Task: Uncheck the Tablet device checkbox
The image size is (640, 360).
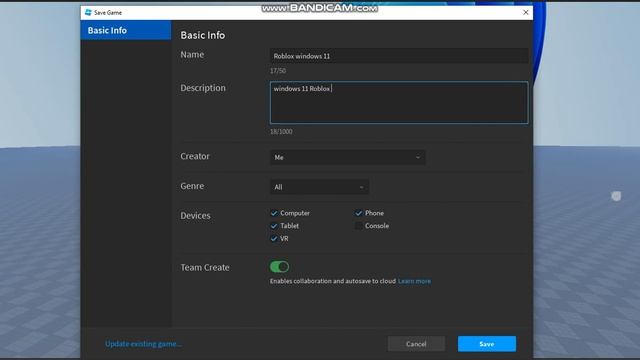Action: pyautogui.click(x=274, y=226)
